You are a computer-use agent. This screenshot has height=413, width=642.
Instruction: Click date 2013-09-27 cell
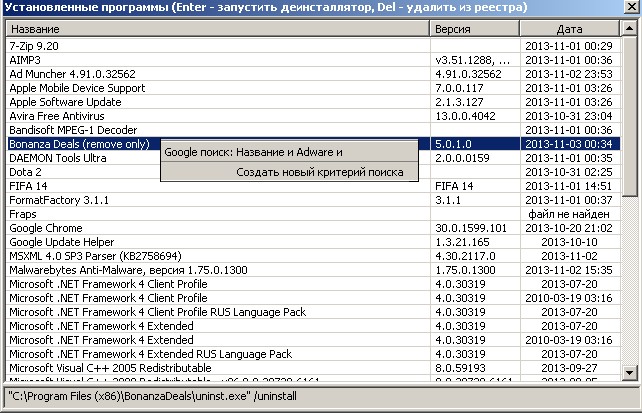(x=570, y=368)
